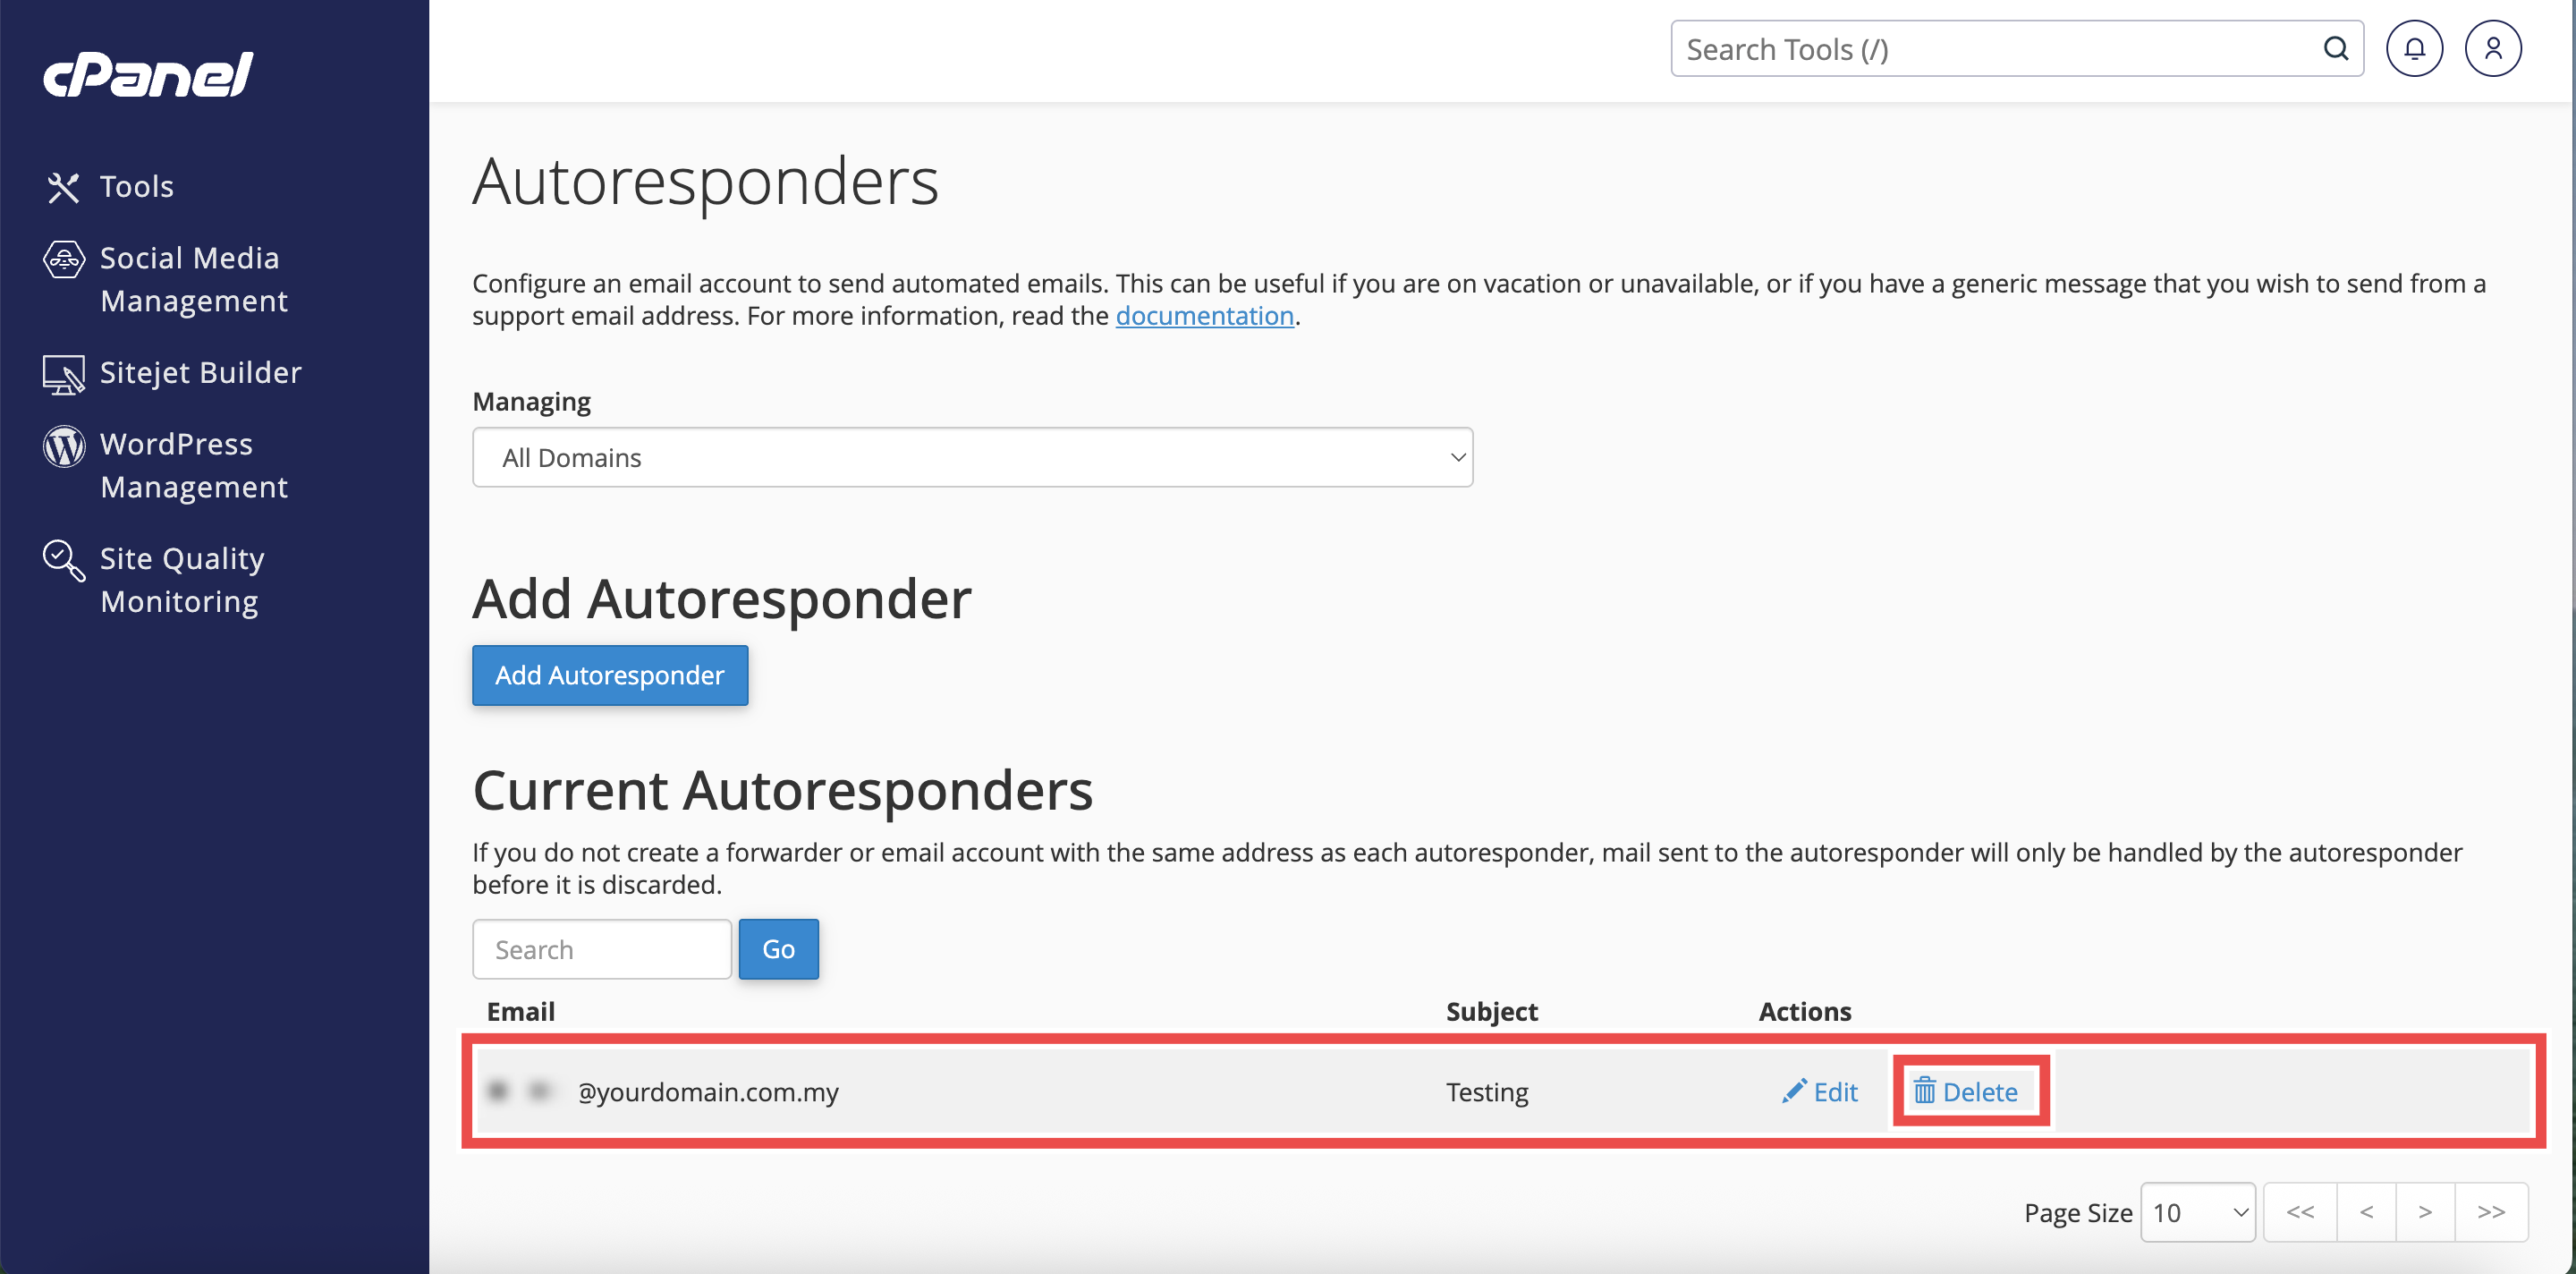This screenshot has width=2576, height=1274.
Task: Click the Add Autoresponder button
Action: tap(610, 675)
